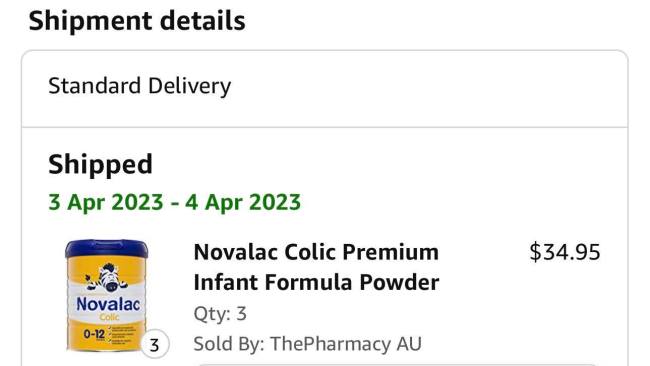
Task: Click the 3 Apr 2023 start date
Action: (106, 202)
